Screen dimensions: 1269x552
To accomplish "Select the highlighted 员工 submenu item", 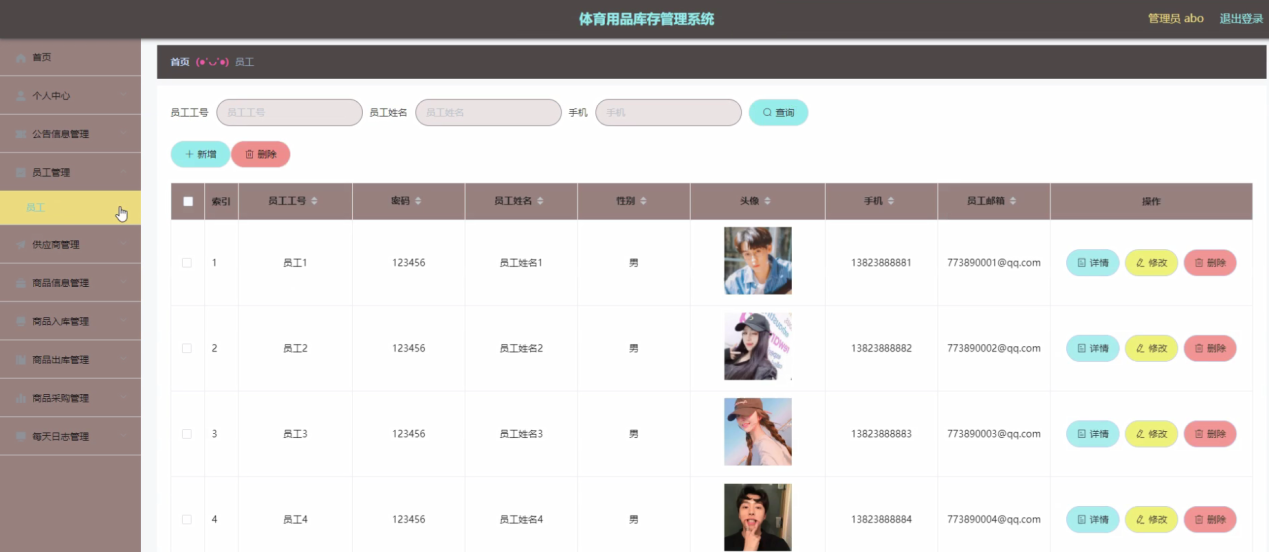I will 70,208.
